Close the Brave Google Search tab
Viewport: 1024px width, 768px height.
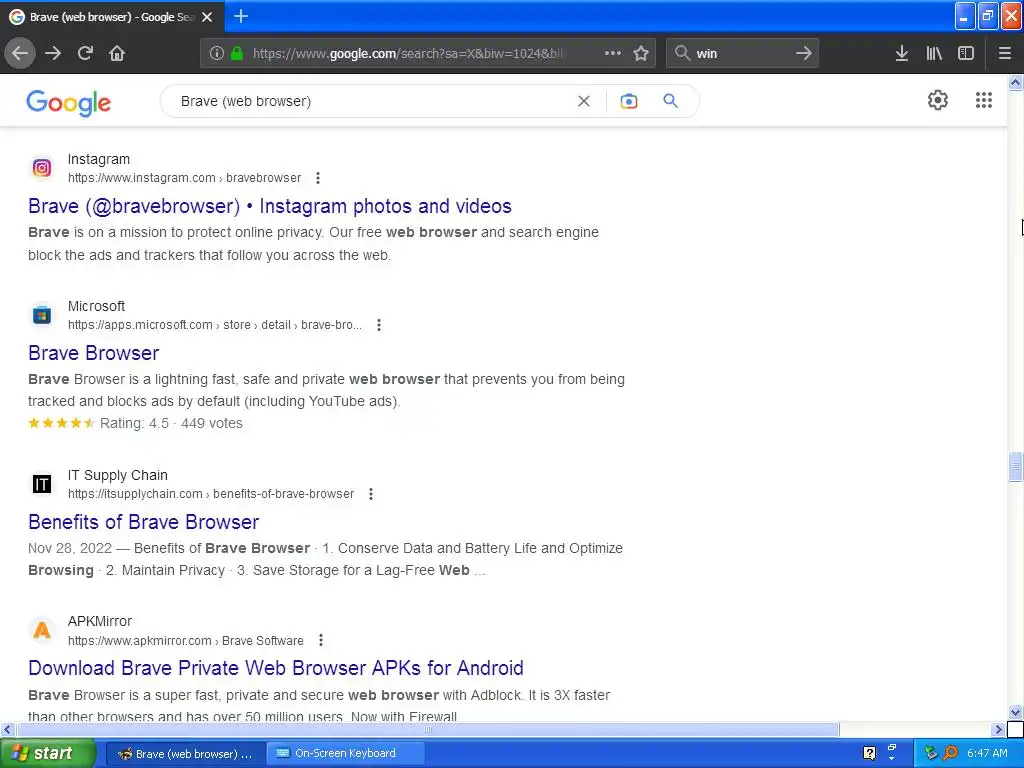pos(207,17)
